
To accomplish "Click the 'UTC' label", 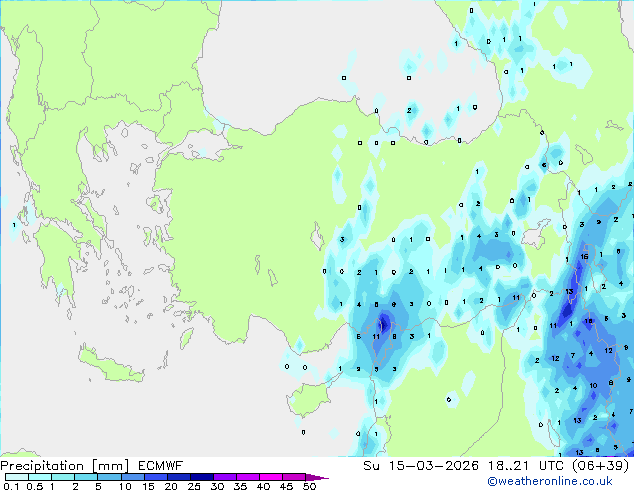I will 552,466.
